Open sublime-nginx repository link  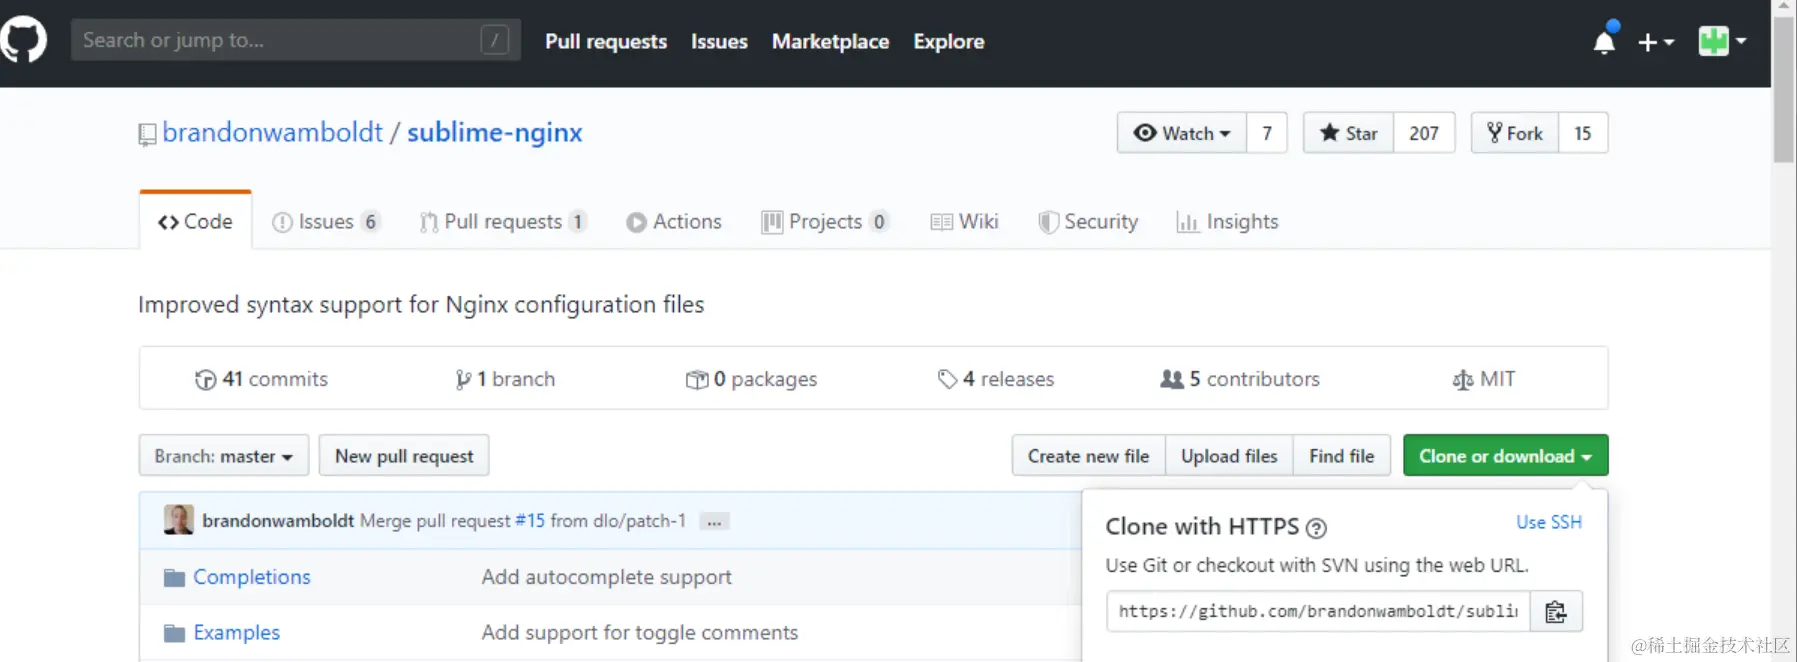494,132
